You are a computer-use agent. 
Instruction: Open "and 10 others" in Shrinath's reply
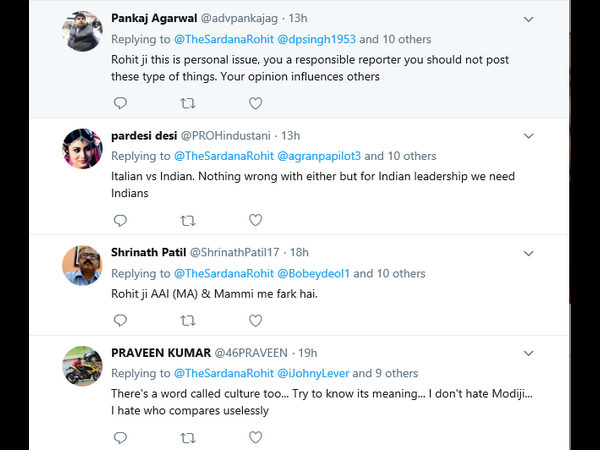tap(397, 273)
